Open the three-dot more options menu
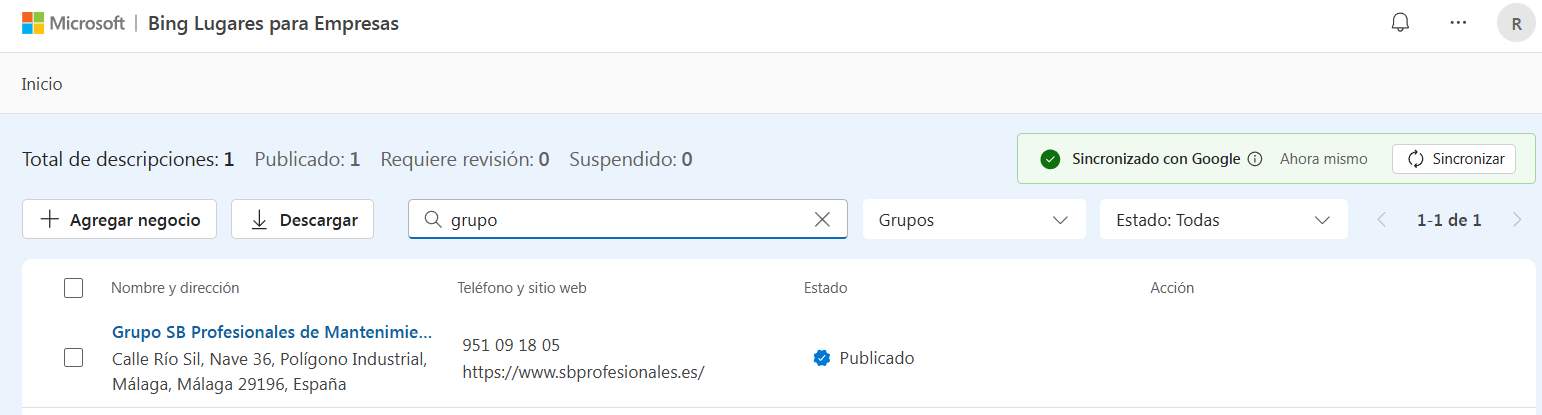The image size is (1542, 415). point(1458,23)
